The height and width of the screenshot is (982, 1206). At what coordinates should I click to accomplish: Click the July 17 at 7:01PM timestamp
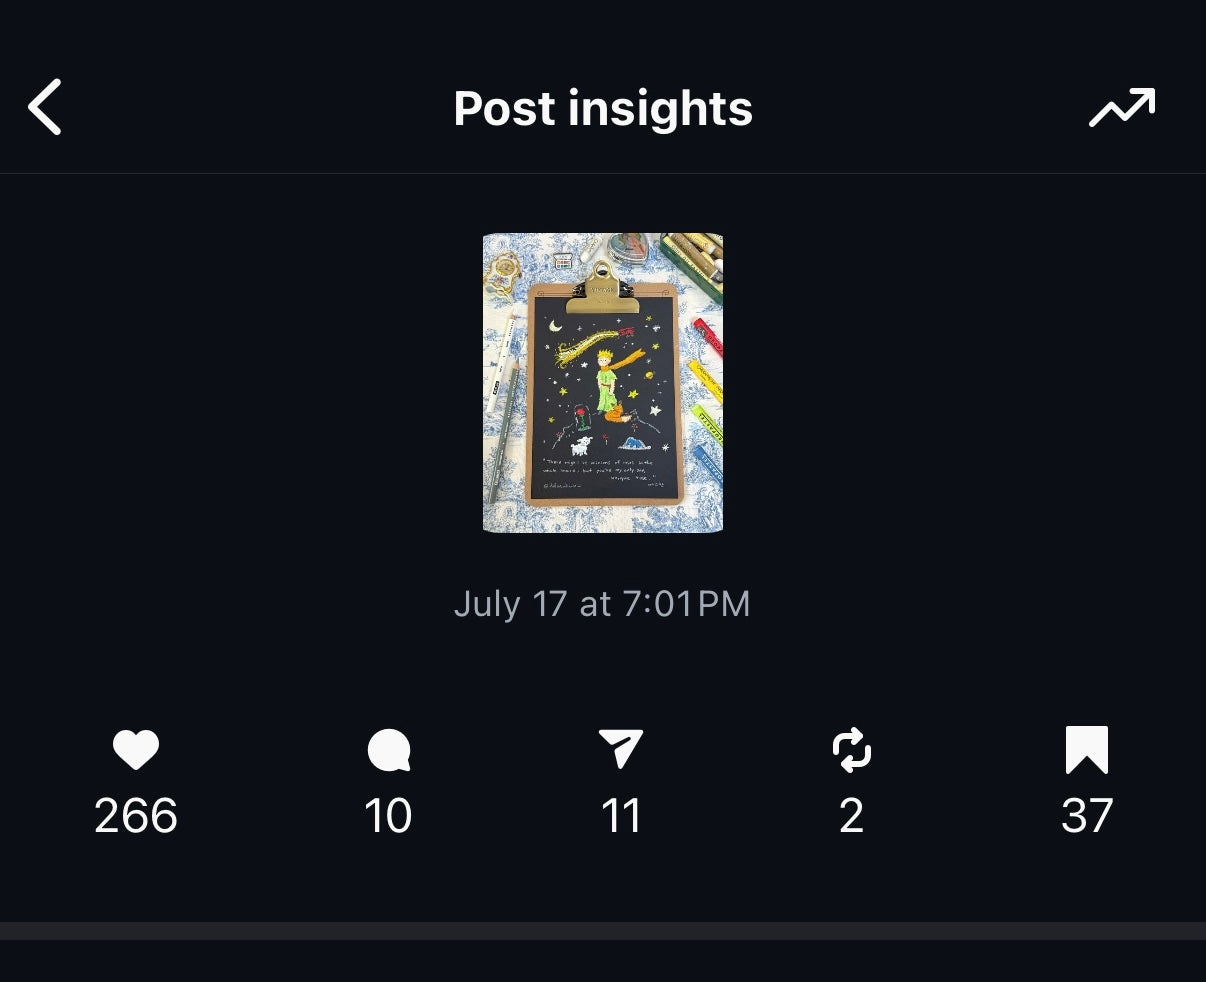tap(602, 604)
